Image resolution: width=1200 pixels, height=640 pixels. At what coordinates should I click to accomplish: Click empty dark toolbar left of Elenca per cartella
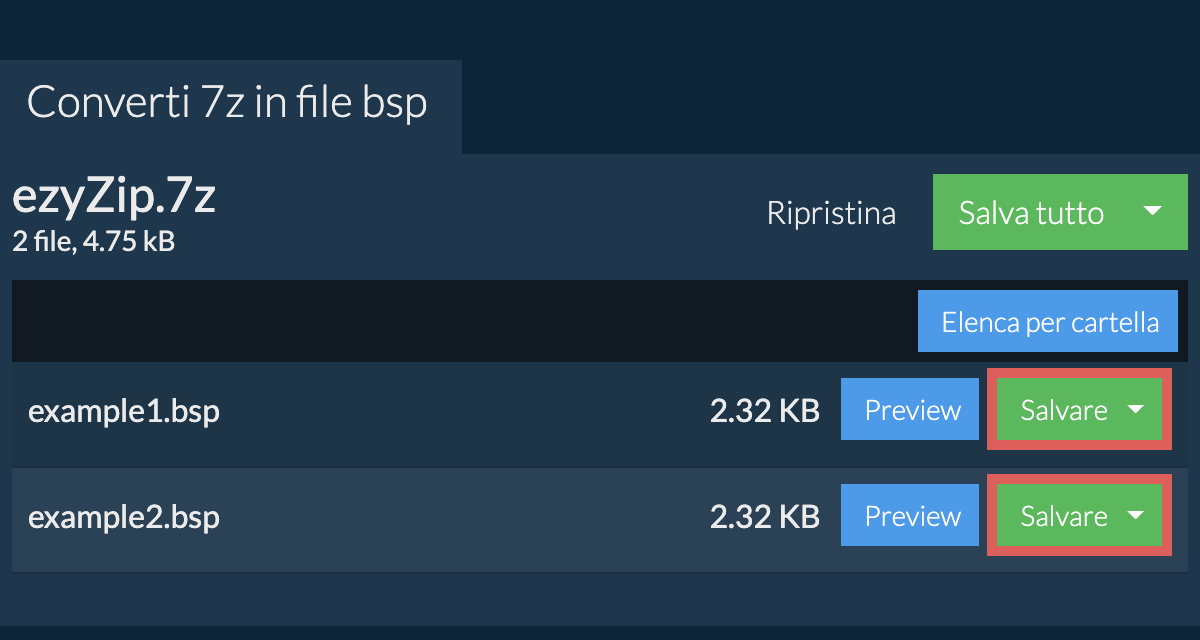click(x=450, y=322)
